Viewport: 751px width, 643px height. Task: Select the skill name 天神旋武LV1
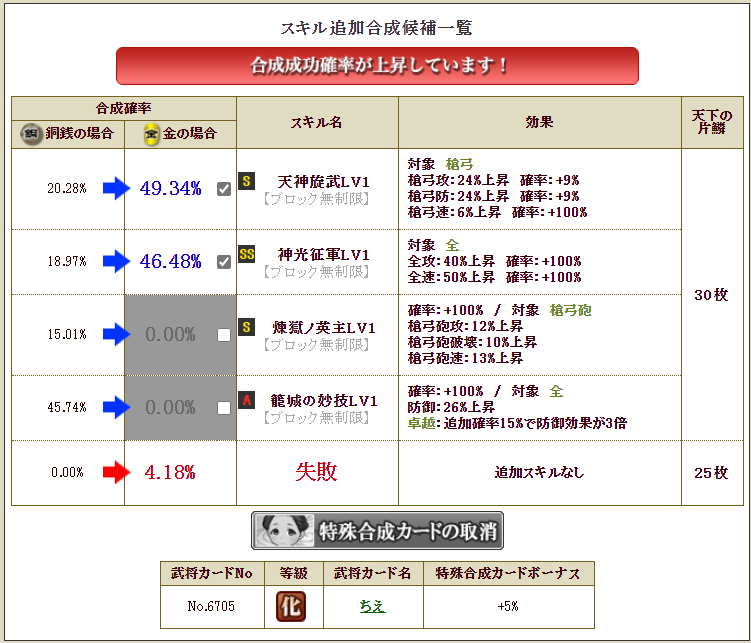pyautogui.click(x=323, y=182)
